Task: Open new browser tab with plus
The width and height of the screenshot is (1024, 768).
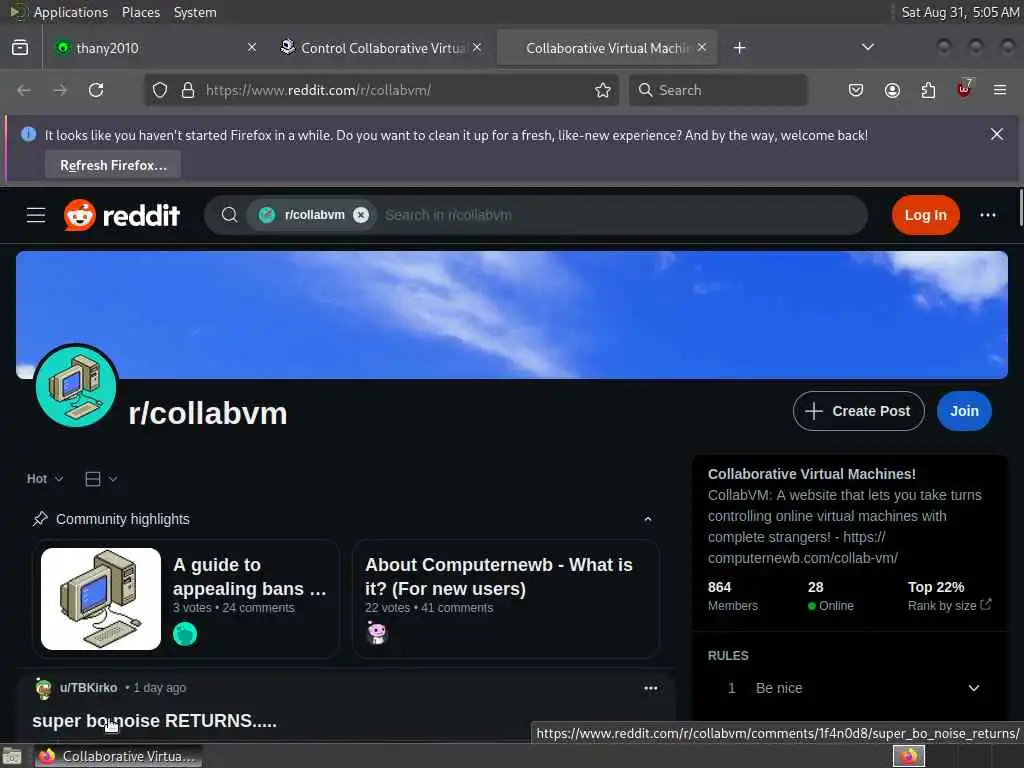Action: click(x=739, y=48)
